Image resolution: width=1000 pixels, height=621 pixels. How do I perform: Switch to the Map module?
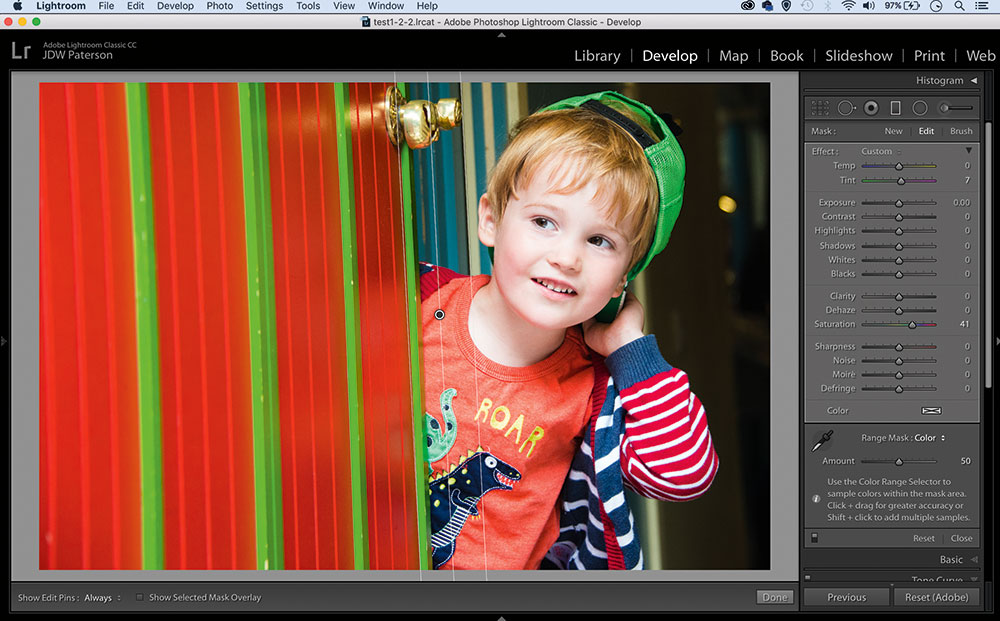(x=733, y=55)
